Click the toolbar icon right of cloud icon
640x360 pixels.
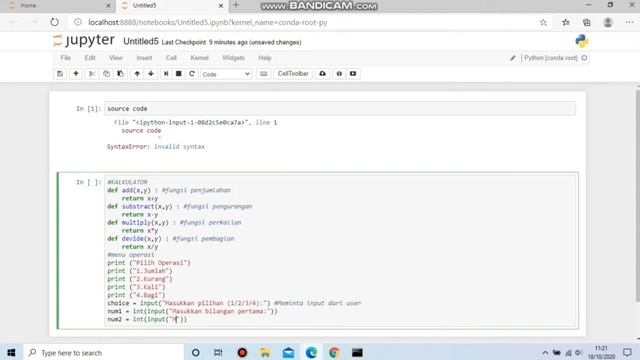tap(339, 74)
